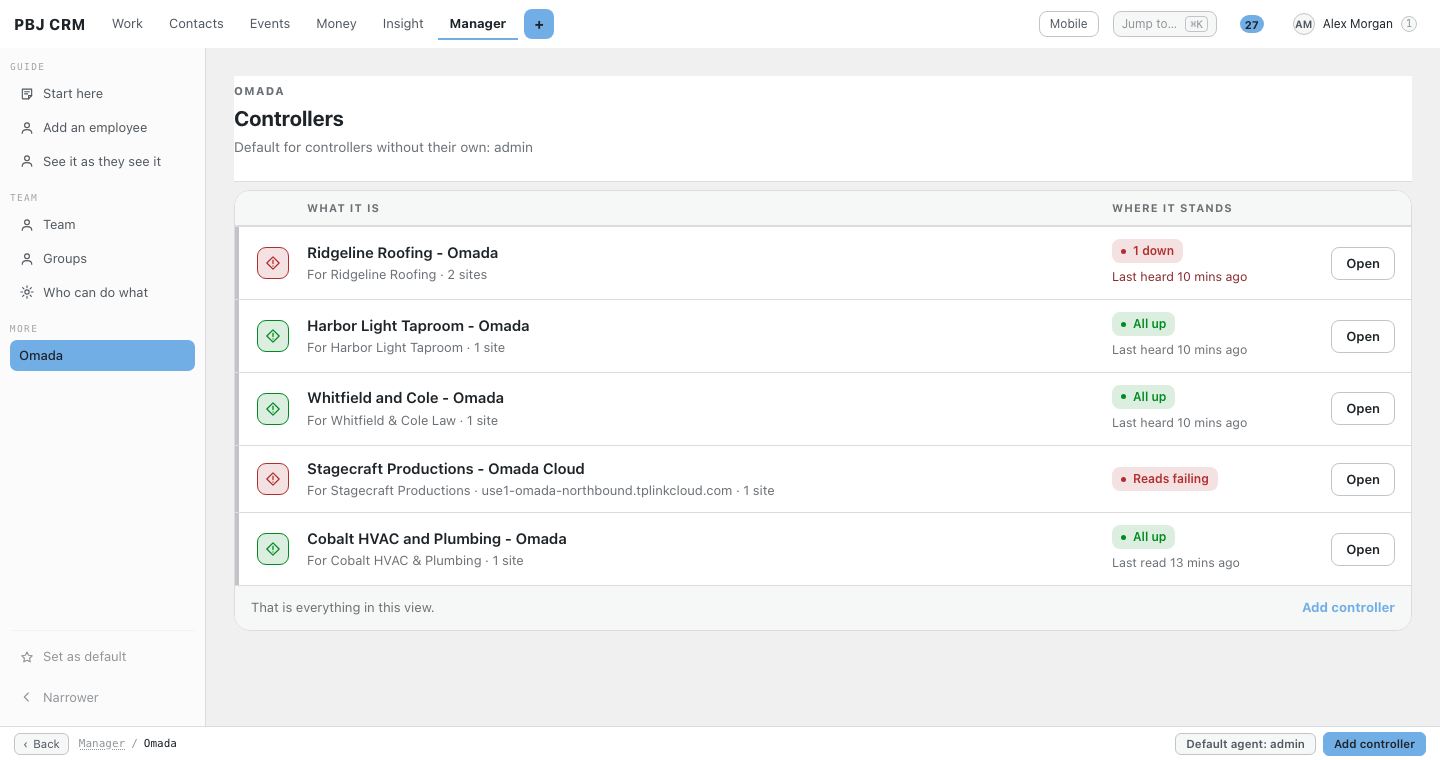Collapse sidebar with the Narrower chevron
This screenshot has height=760, width=1440.
click(27, 698)
